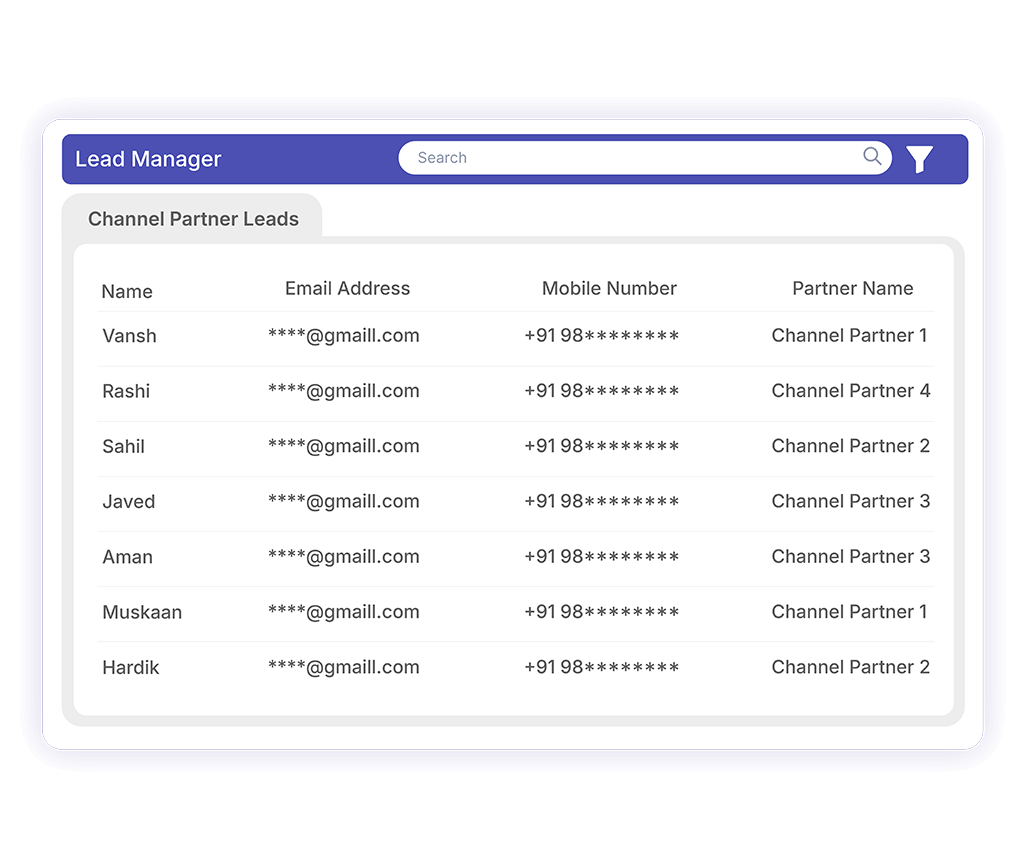The width and height of the screenshot is (1024, 867).
Task: Click inside the Search input field
Action: 600,157
